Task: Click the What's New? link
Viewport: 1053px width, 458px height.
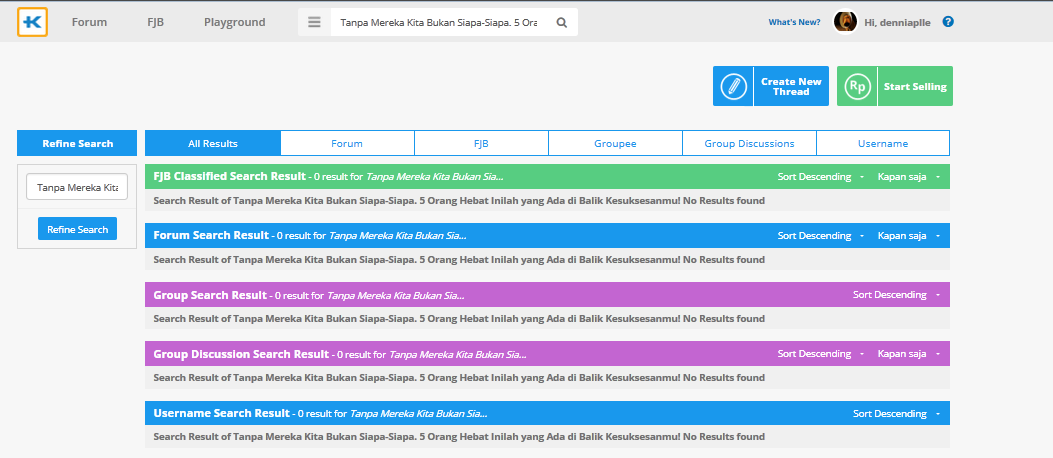Action: (794, 22)
